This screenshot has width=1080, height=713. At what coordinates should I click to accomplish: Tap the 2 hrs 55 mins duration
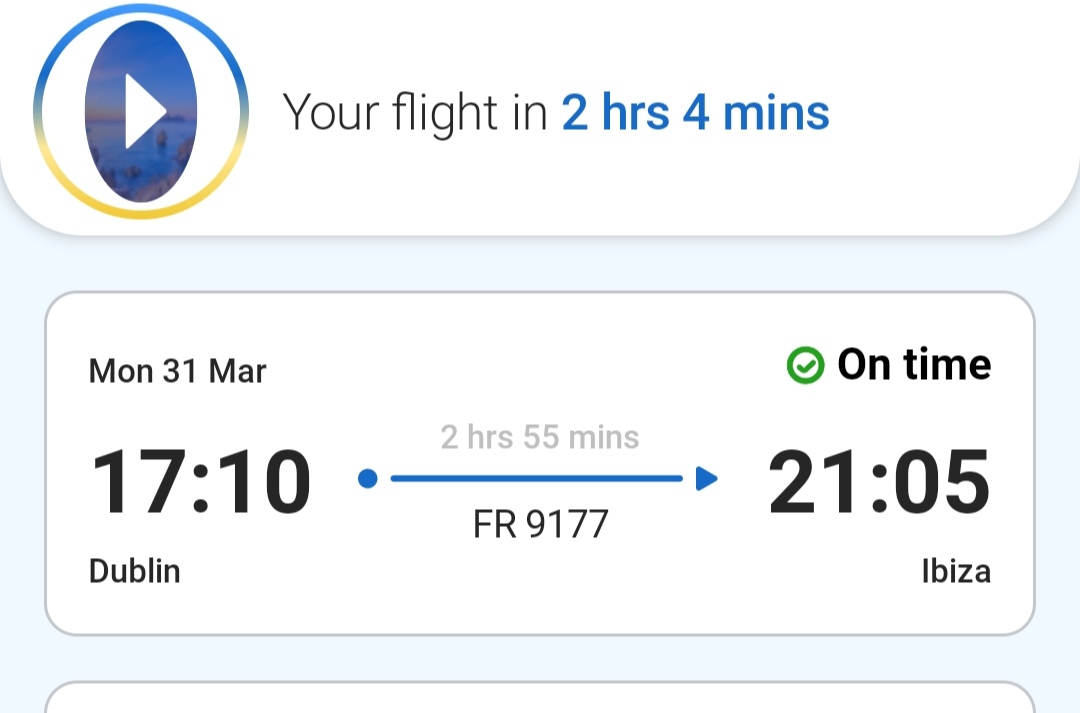(540, 437)
